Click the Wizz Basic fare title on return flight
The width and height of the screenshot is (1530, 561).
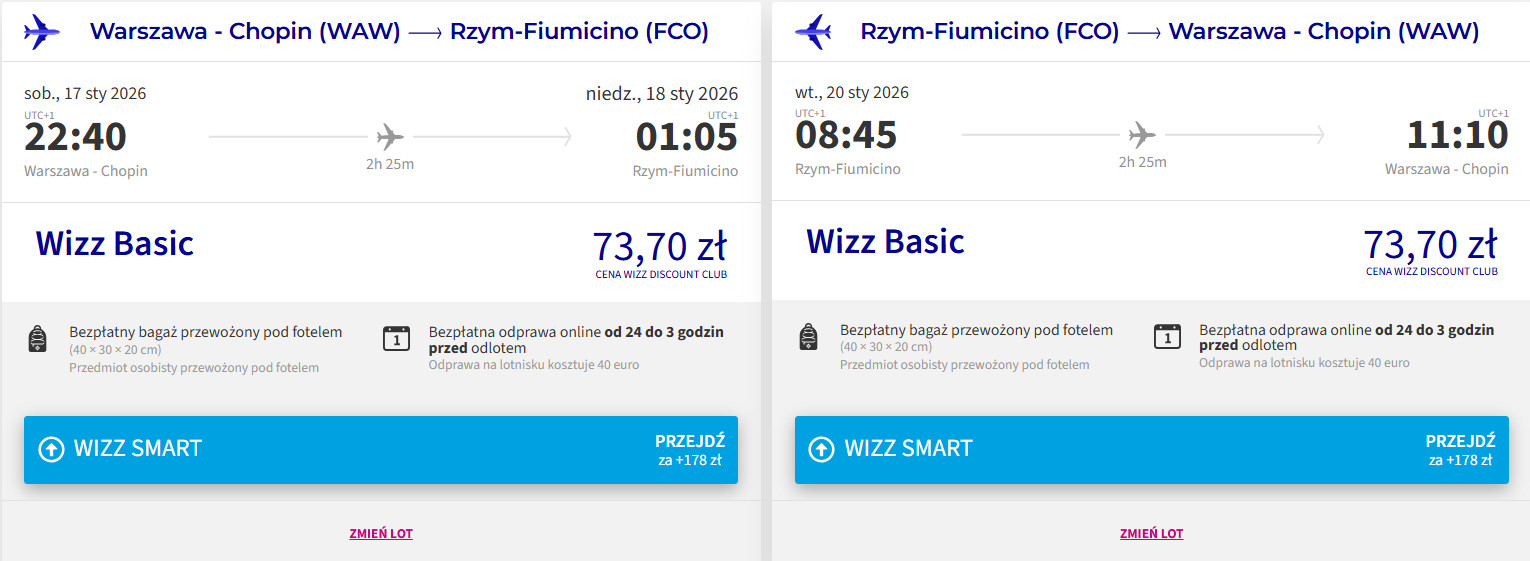click(x=885, y=242)
